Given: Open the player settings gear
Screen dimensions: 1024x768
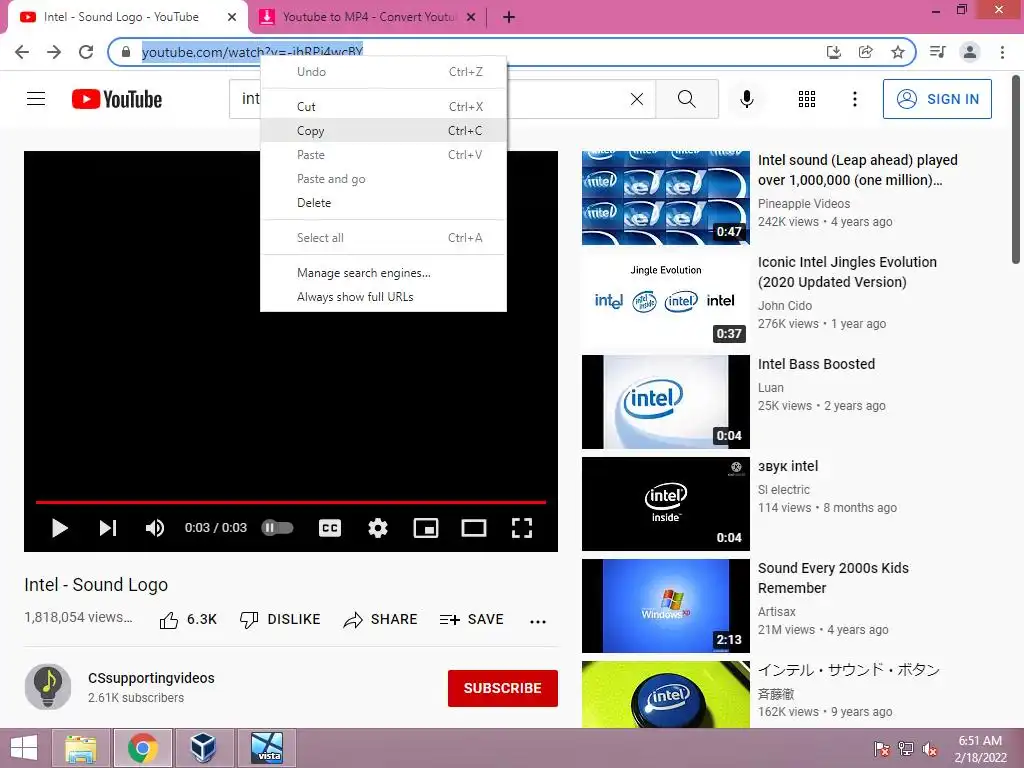Looking at the screenshot, I should tap(377, 528).
